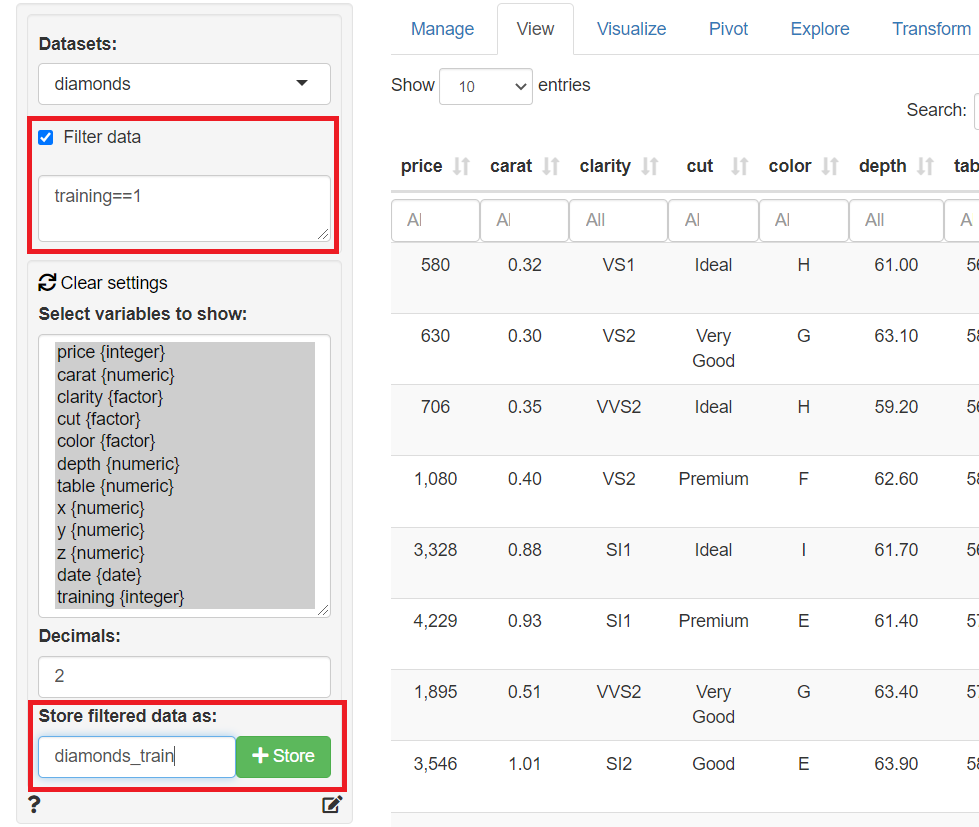Select price {integer} in variables list
The image size is (979, 827).
[x=111, y=352]
